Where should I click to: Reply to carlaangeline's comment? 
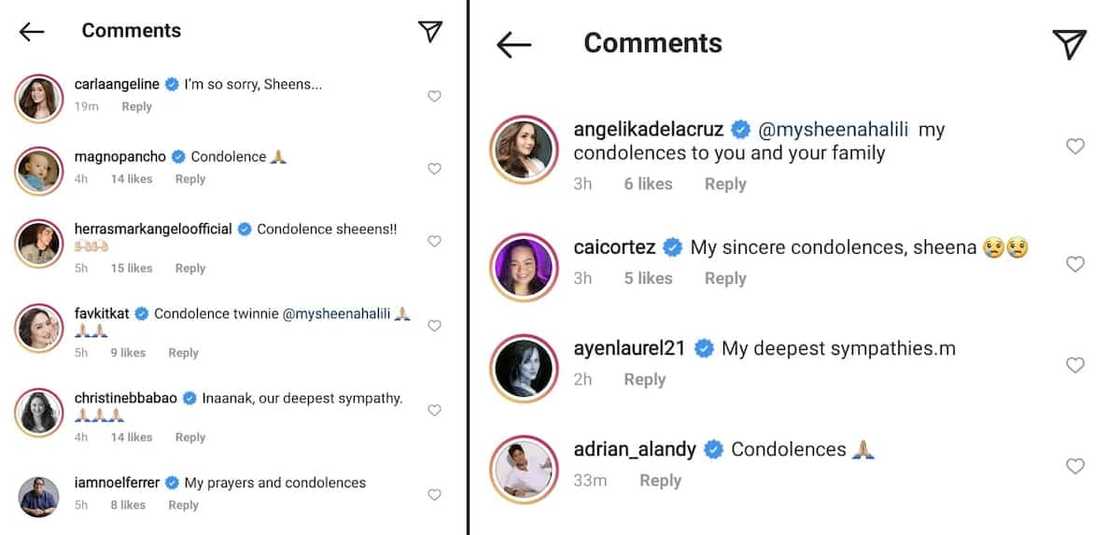(x=137, y=107)
